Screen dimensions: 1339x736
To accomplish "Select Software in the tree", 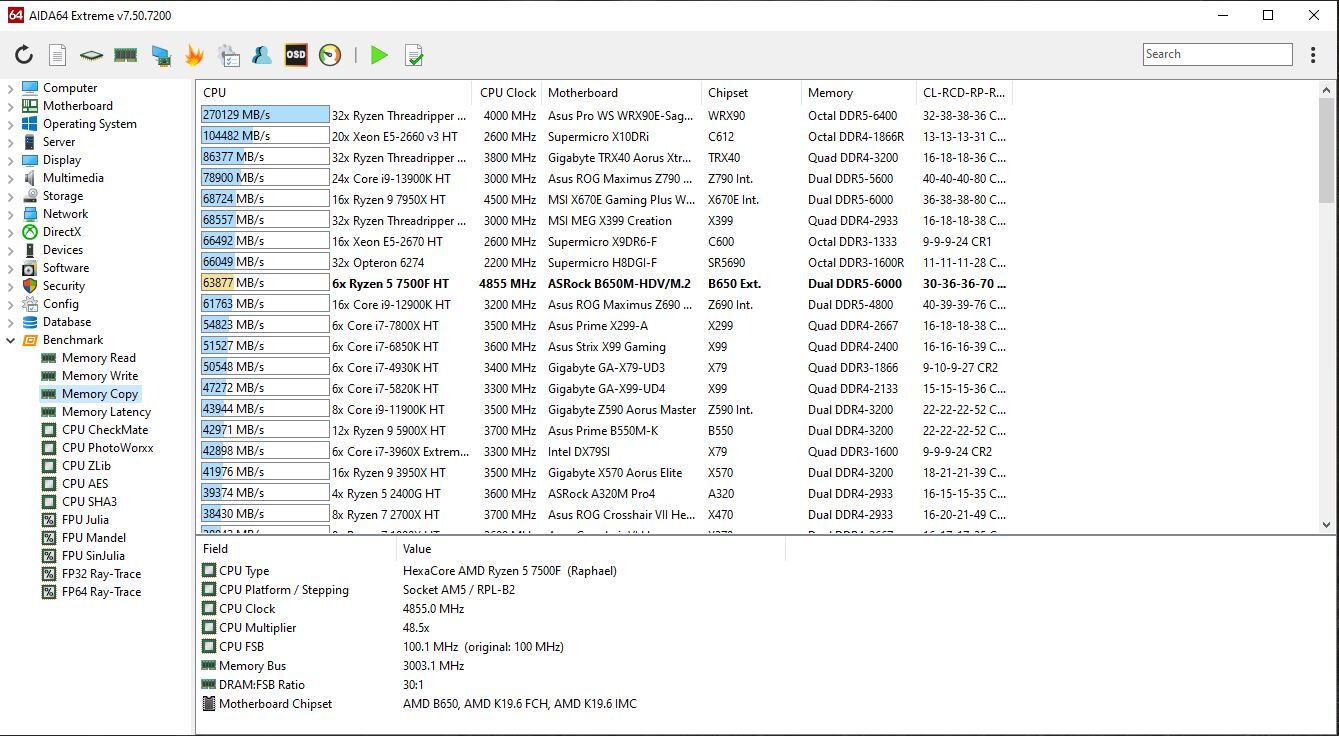I will pos(66,268).
